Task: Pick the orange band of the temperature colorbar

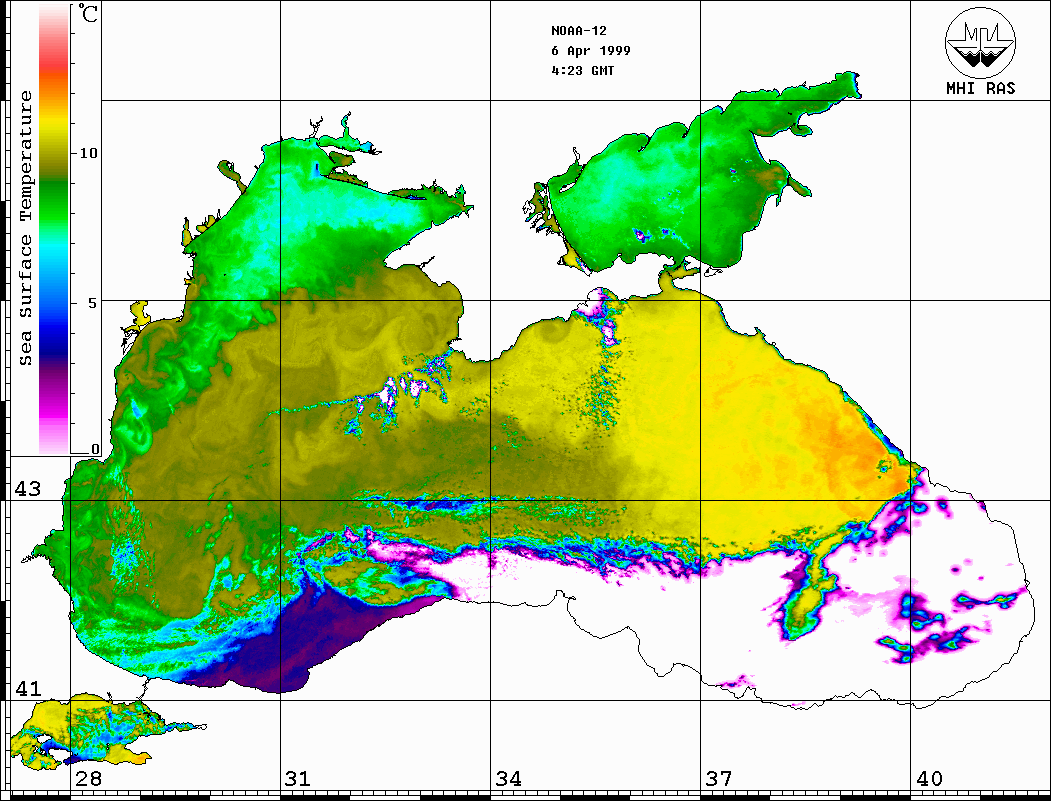Action: point(54,87)
